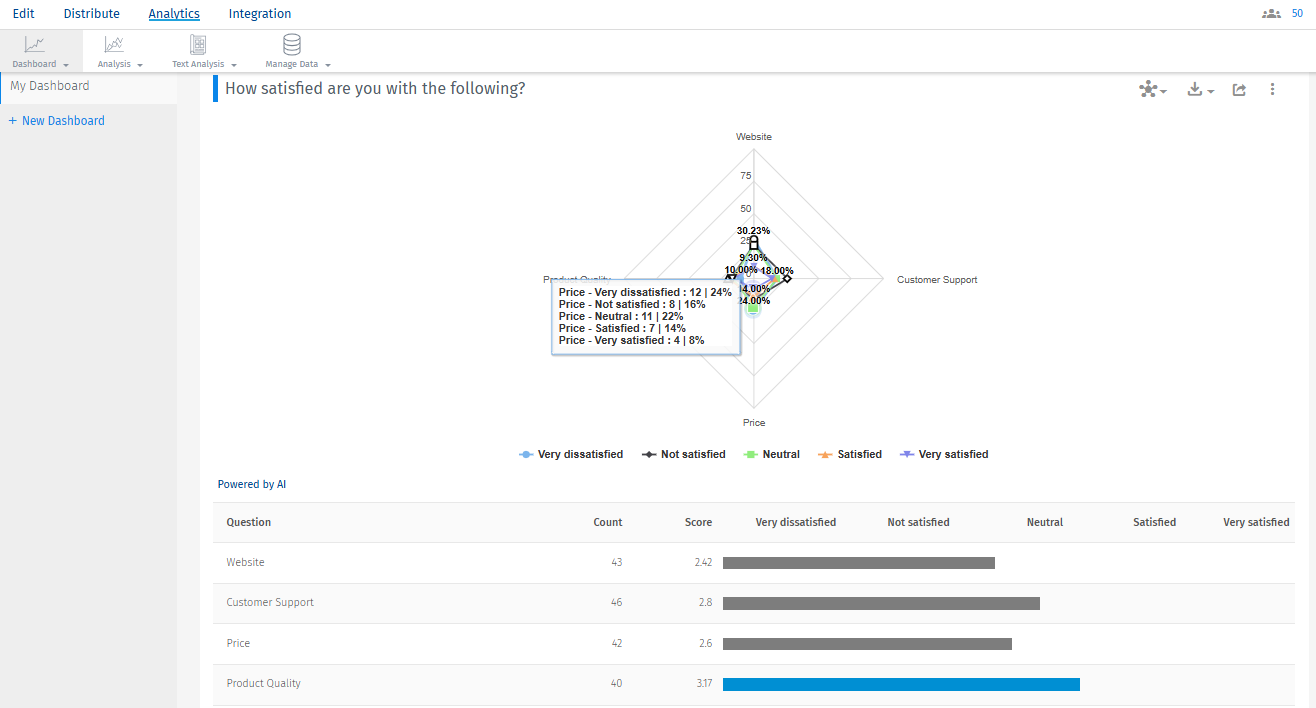
Task: Click the Powered by AI link
Action: pyautogui.click(x=252, y=484)
